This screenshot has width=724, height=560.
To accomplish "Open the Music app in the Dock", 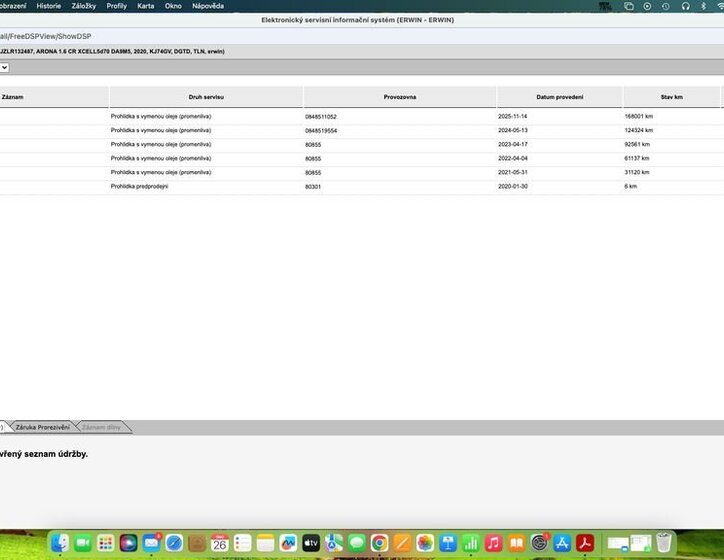I will pos(493,542).
